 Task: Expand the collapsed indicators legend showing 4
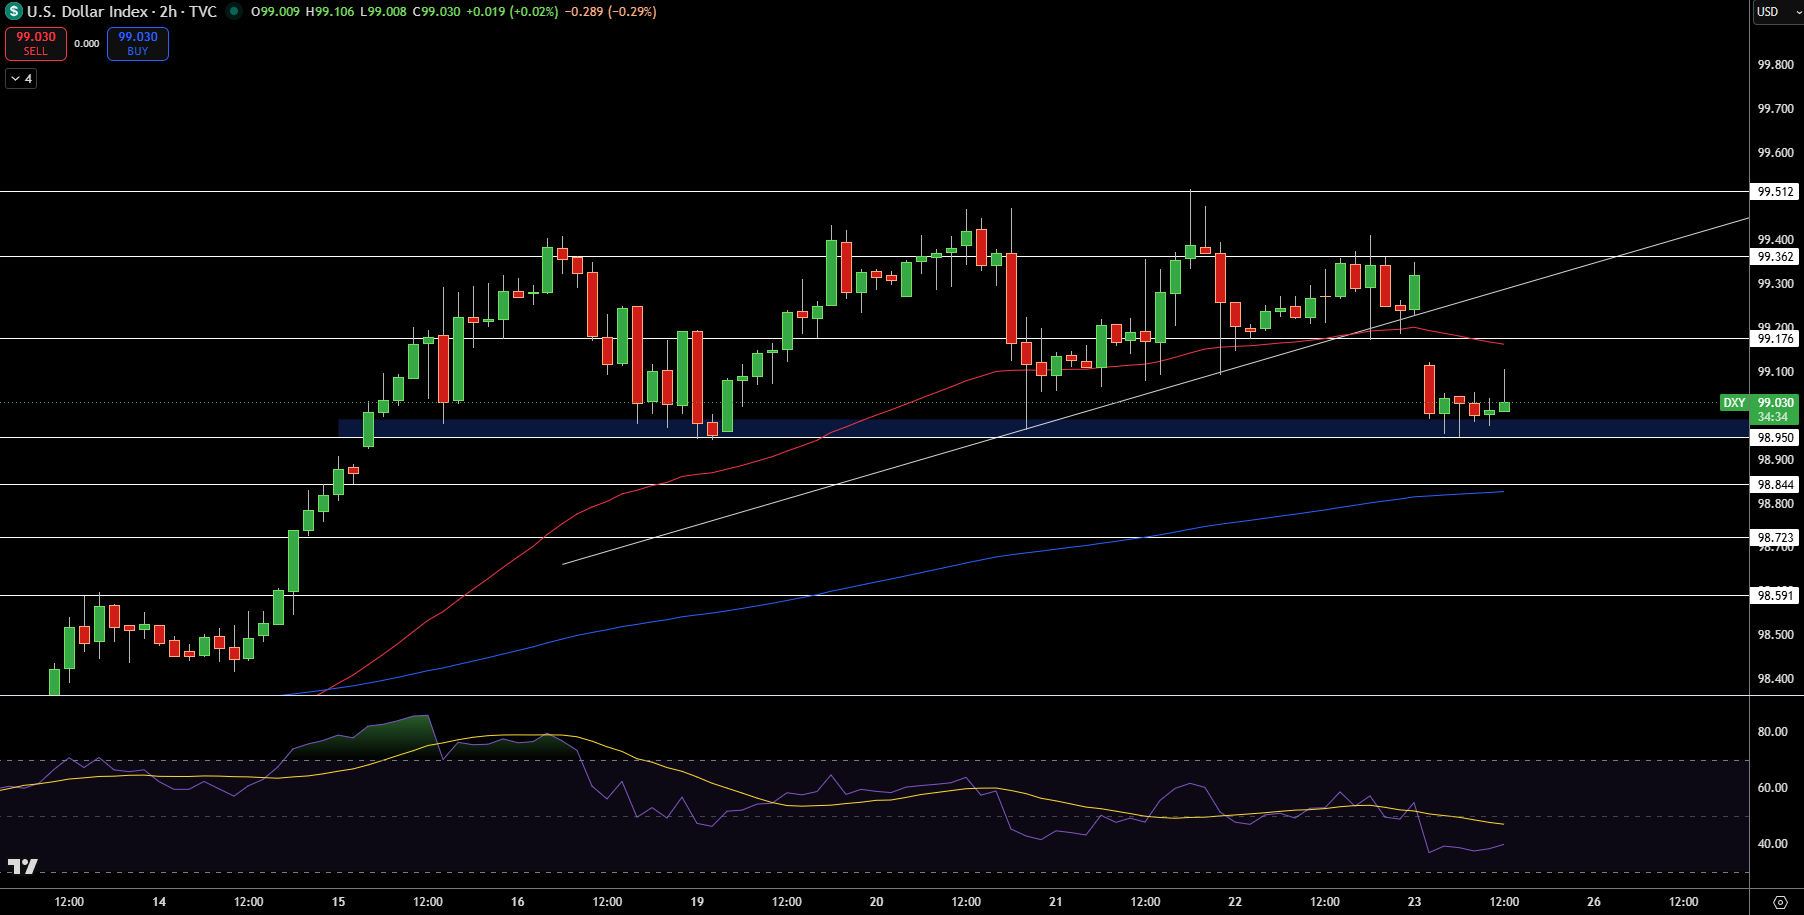[x=21, y=78]
